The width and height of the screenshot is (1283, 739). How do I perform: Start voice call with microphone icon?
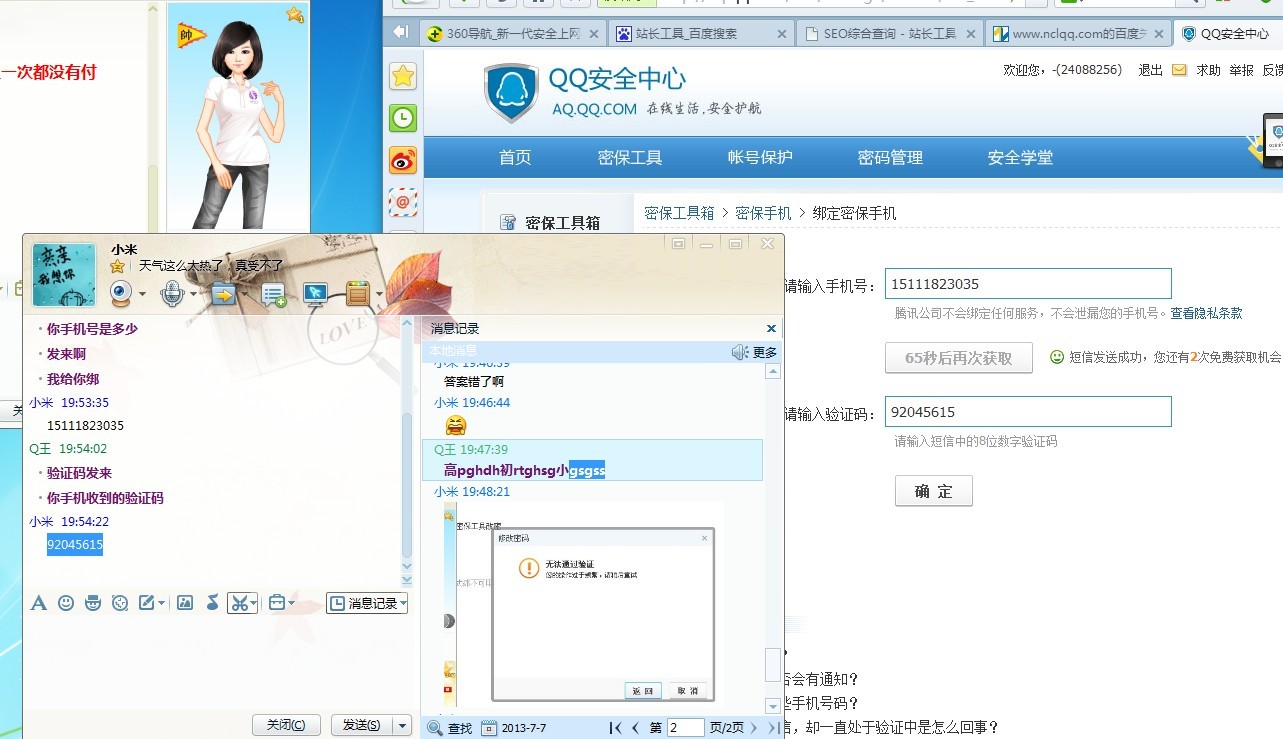point(171,293)
